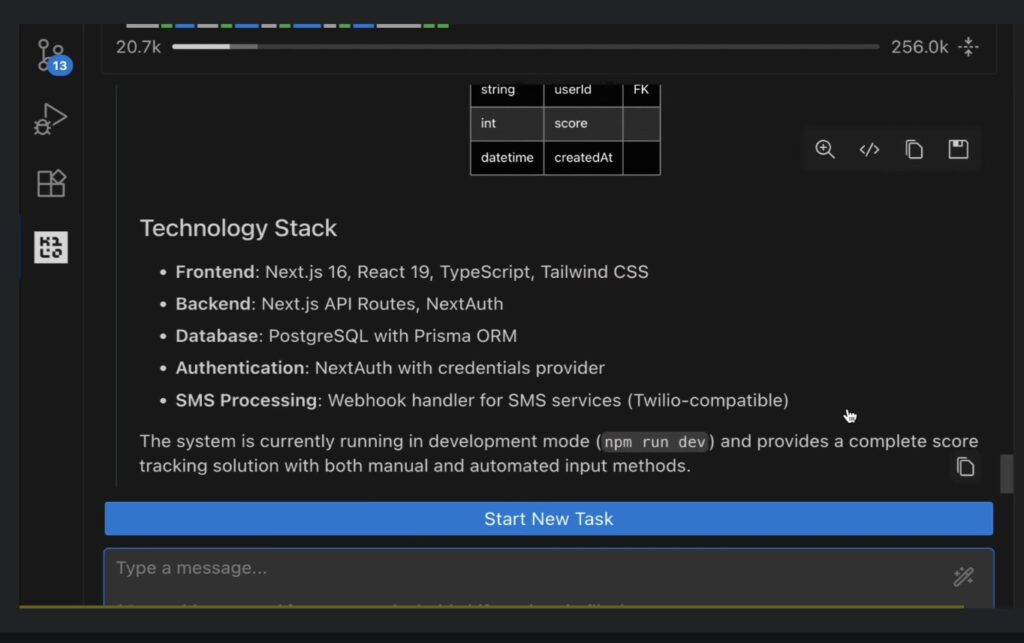
Task: Click the task timeline colored bar strip
Action: [287, 25]
